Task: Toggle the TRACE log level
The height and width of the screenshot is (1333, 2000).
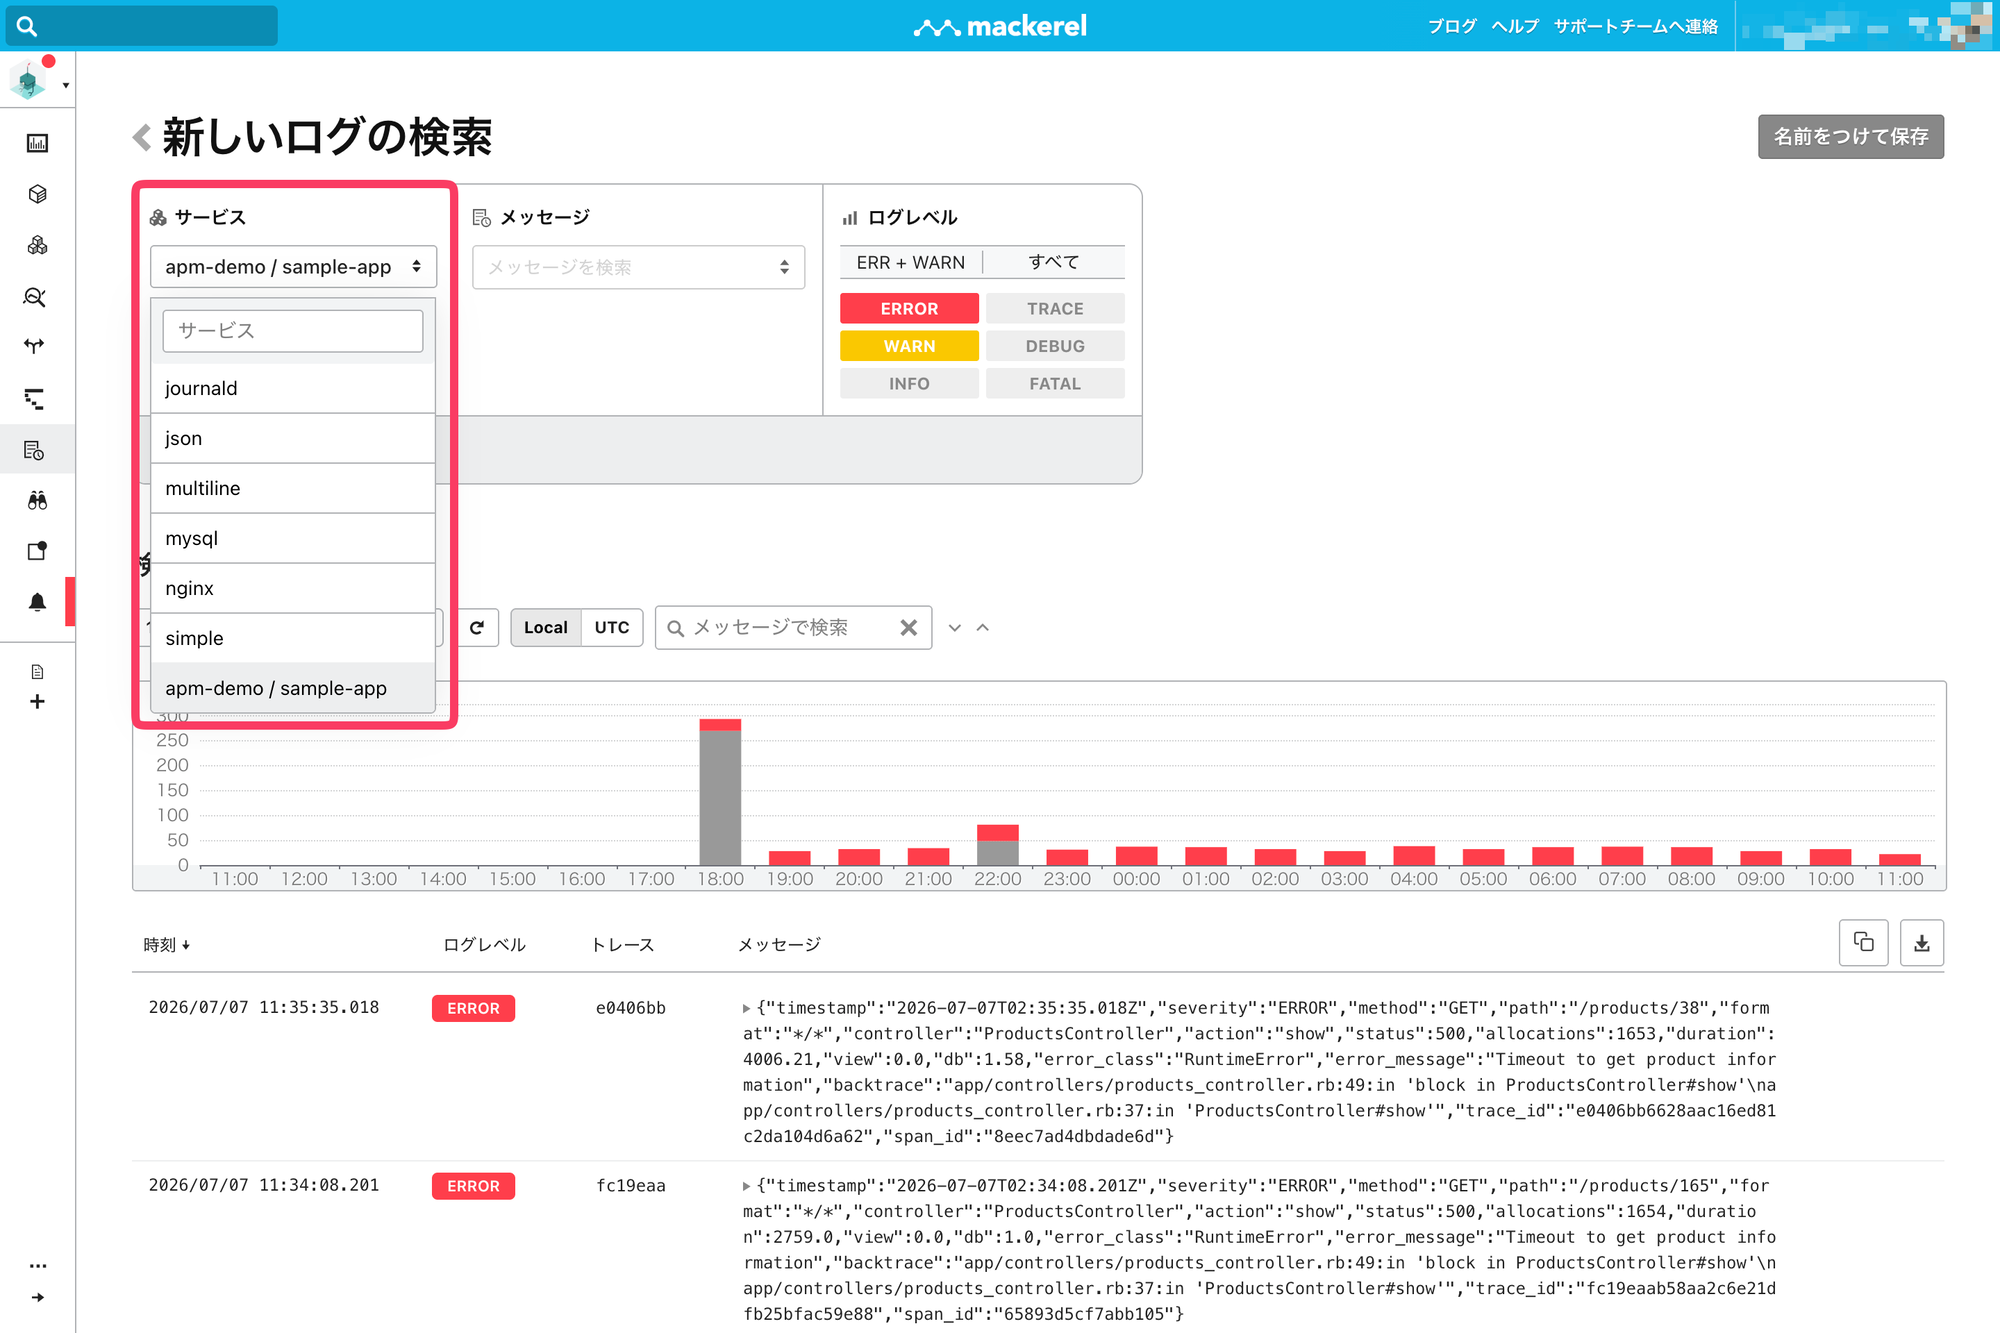Action: [1055, 308]
